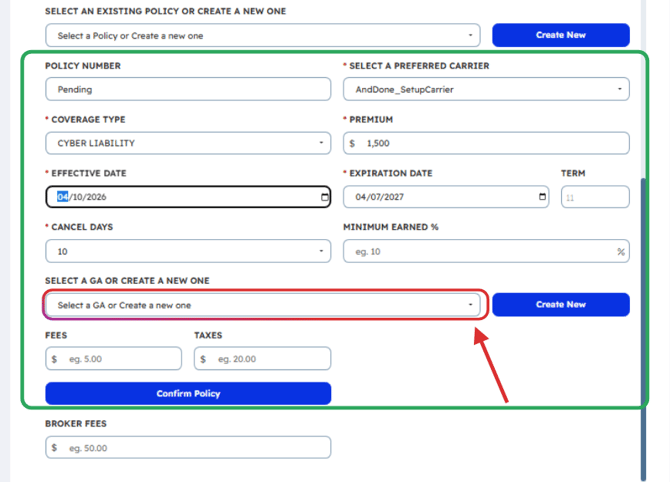Click the Policy Number input field

click(x=188, y=89)
